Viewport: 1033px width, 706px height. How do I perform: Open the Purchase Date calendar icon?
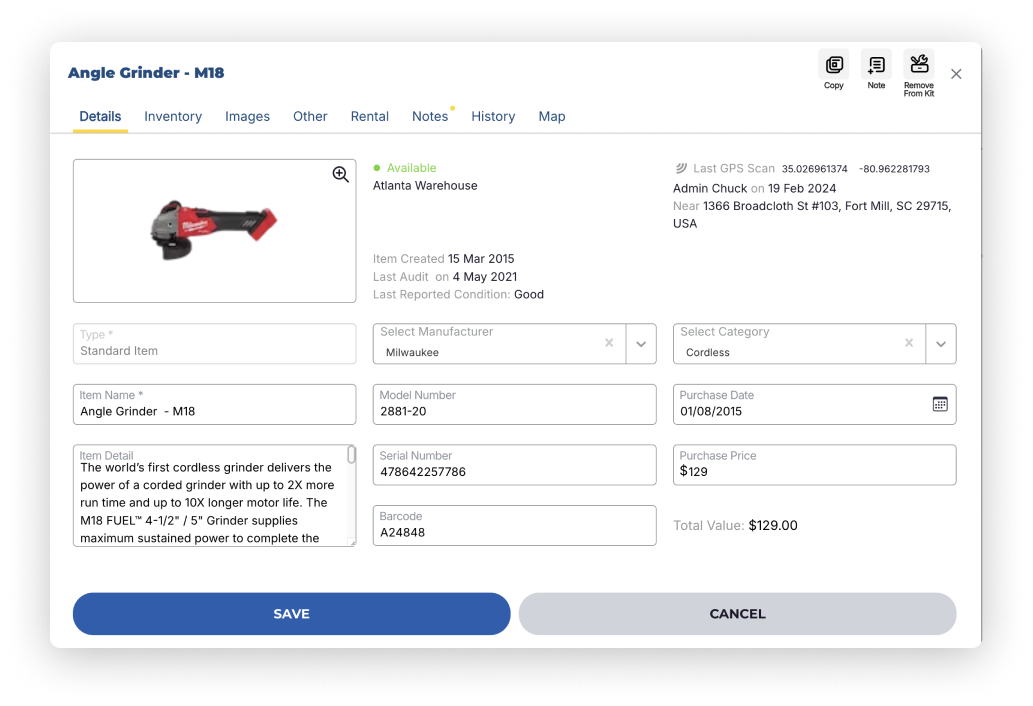pyautogui.click(x=940, y=404)
